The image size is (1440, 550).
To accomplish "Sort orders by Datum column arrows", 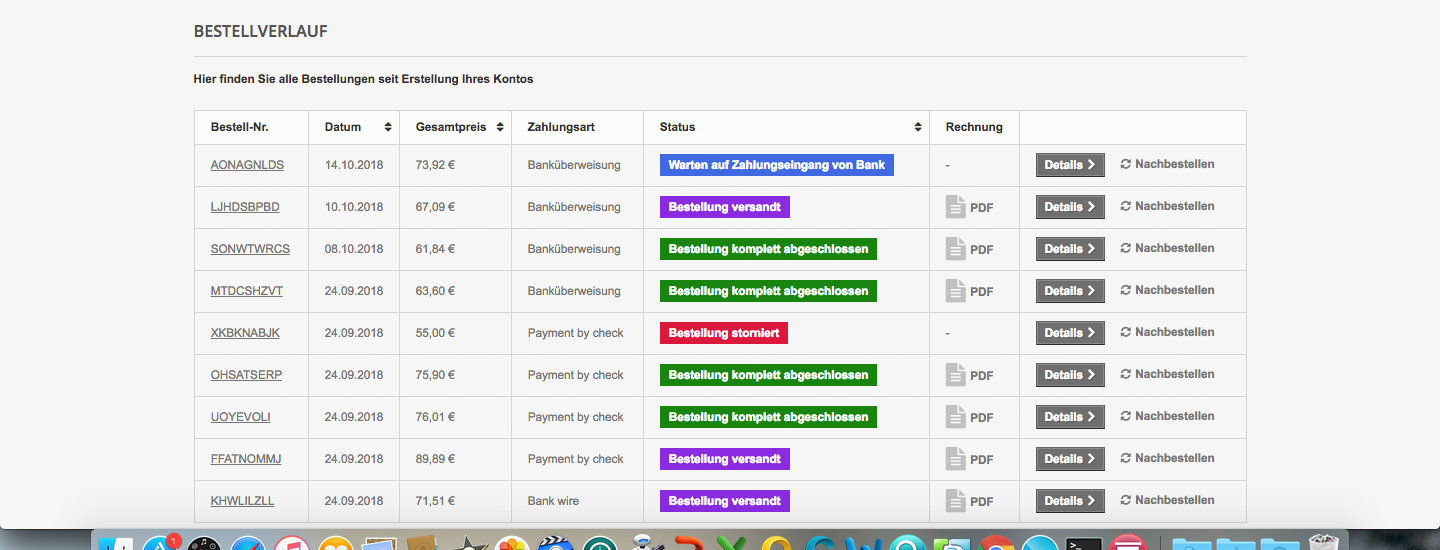I will (x=388, y=128).
